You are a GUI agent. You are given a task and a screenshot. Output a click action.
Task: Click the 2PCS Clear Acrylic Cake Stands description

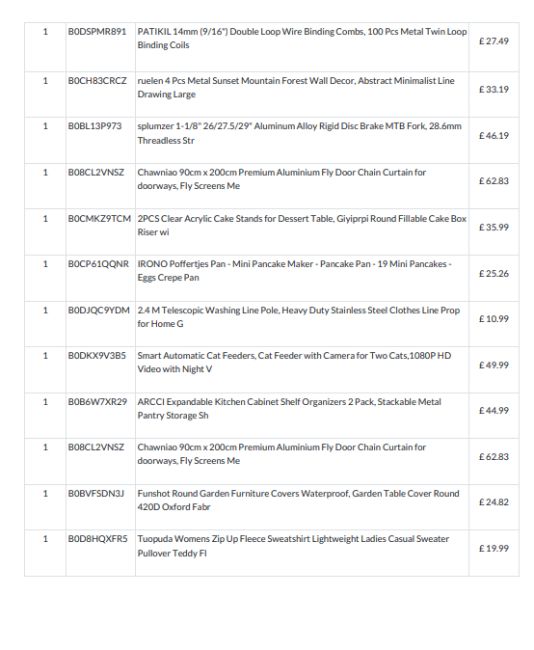click(302, 226)
